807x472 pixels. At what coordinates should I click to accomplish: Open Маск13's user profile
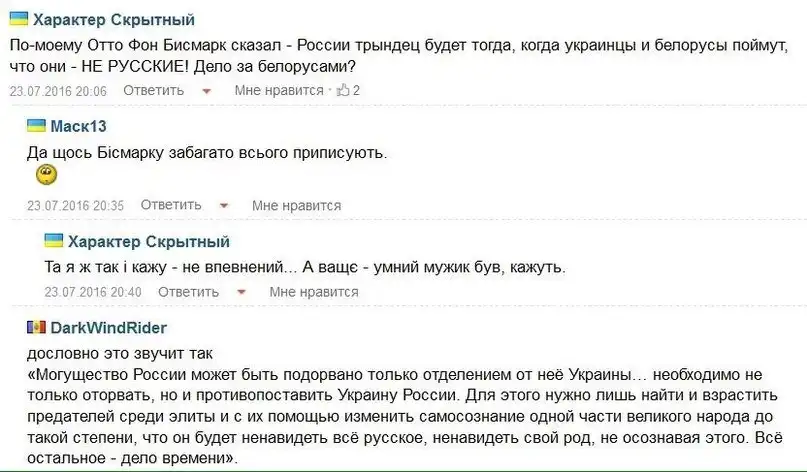tap(78, 127)
